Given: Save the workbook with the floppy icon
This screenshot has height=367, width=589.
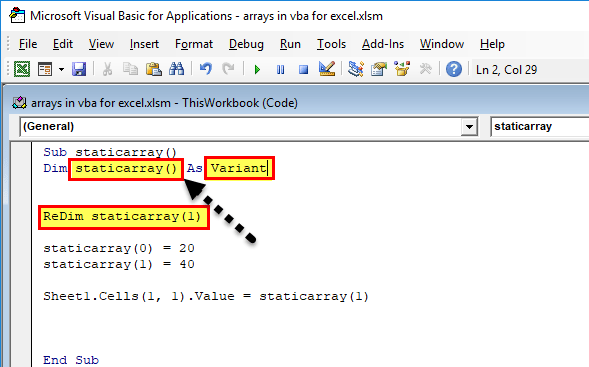Looking at the screenshot, I should (79, 69).
